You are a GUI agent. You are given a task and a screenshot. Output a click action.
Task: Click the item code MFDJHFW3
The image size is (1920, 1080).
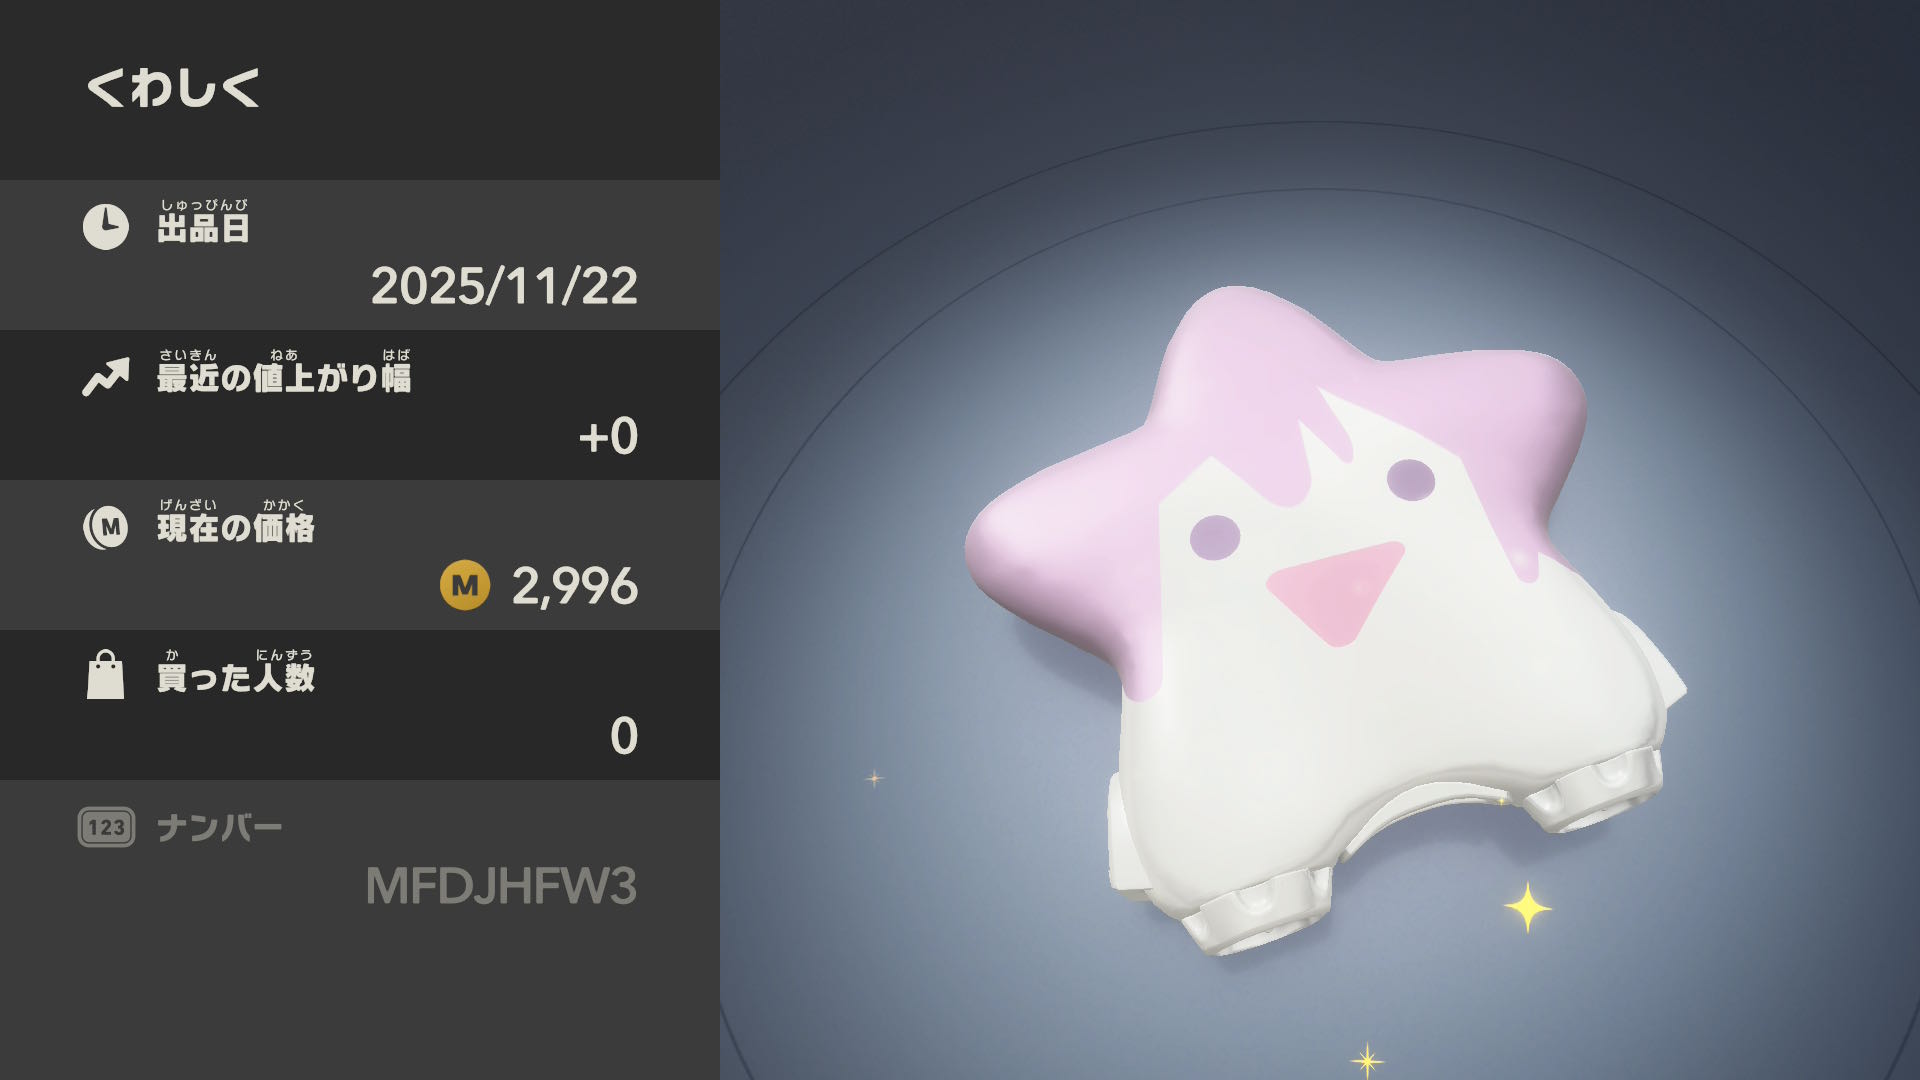[501, 886]
